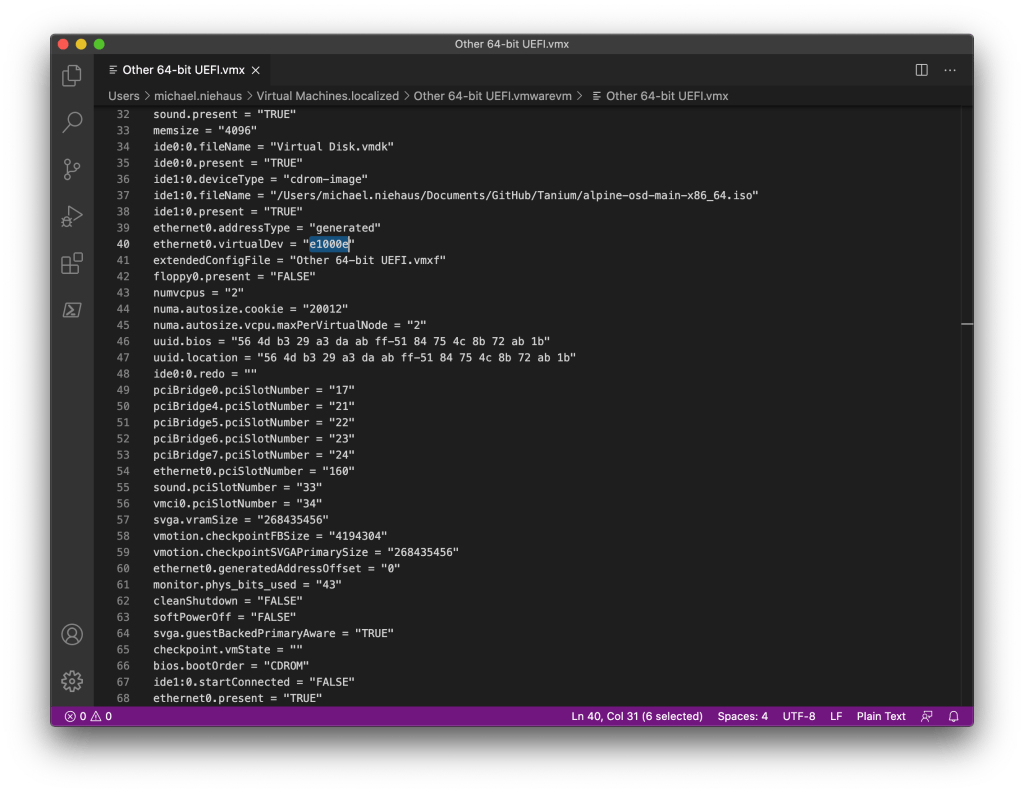Open the Run and Debug view
1024x793 pixels.
coord(72,216)
